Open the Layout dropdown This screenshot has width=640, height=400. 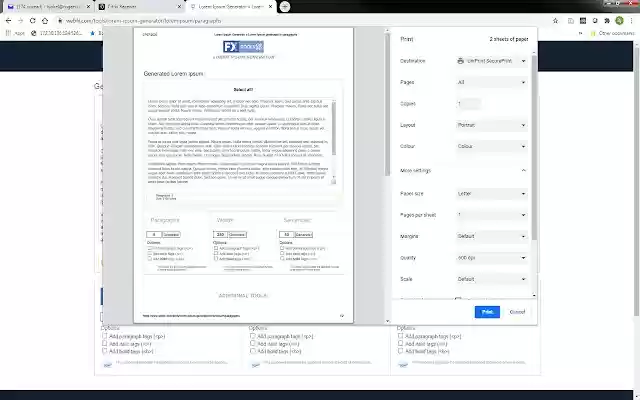click(491, 125)
